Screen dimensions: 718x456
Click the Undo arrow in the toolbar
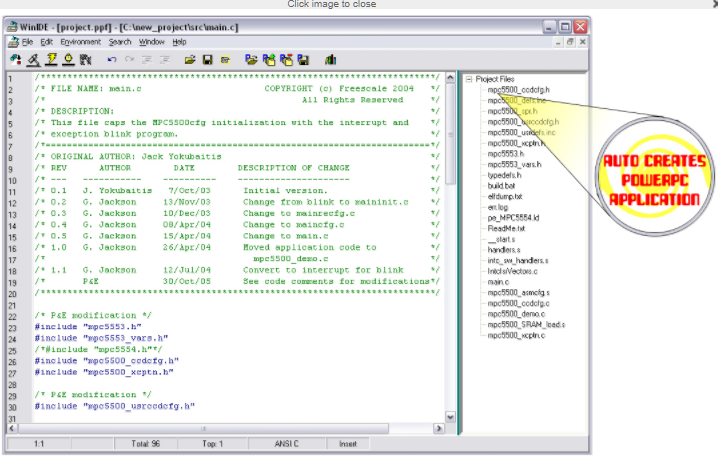pos(112,60)
